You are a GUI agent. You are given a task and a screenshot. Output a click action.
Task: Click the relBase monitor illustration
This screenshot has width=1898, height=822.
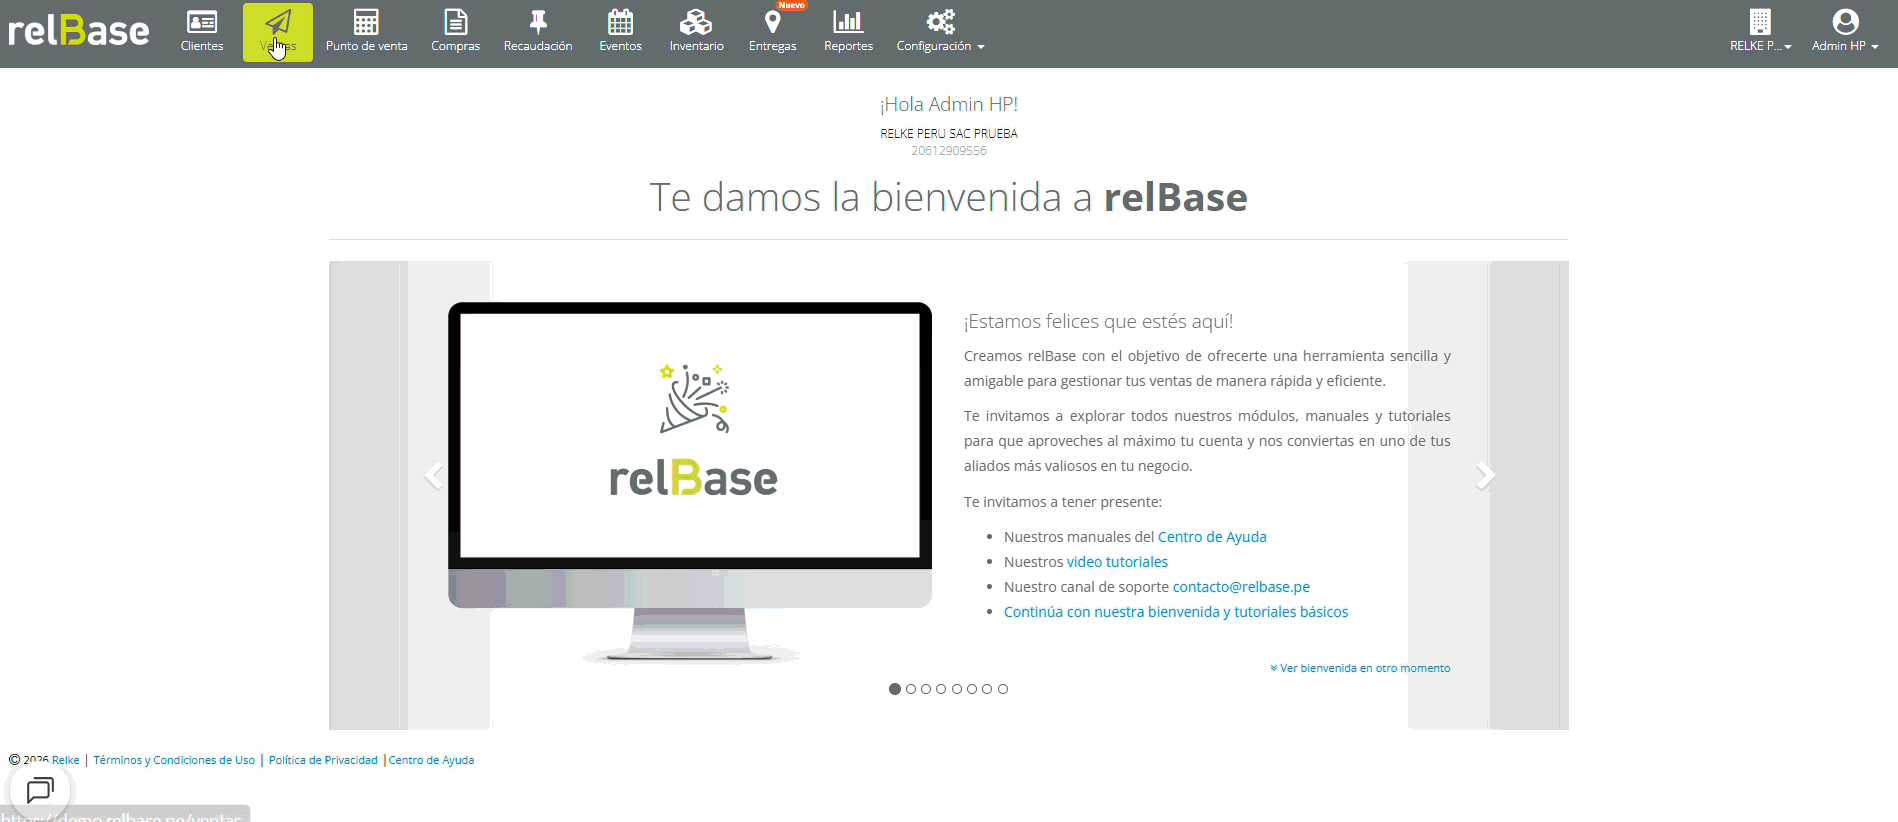coord(690,483)
